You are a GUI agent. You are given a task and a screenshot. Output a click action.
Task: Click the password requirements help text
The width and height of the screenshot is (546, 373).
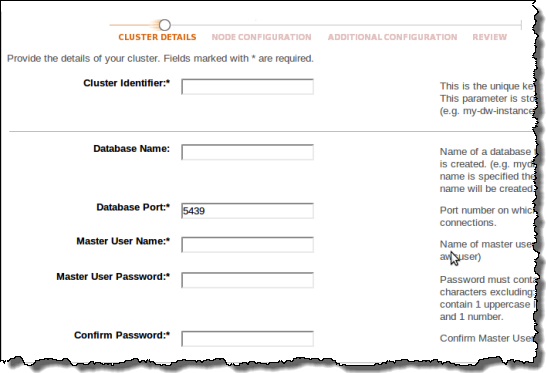(487, 298)
